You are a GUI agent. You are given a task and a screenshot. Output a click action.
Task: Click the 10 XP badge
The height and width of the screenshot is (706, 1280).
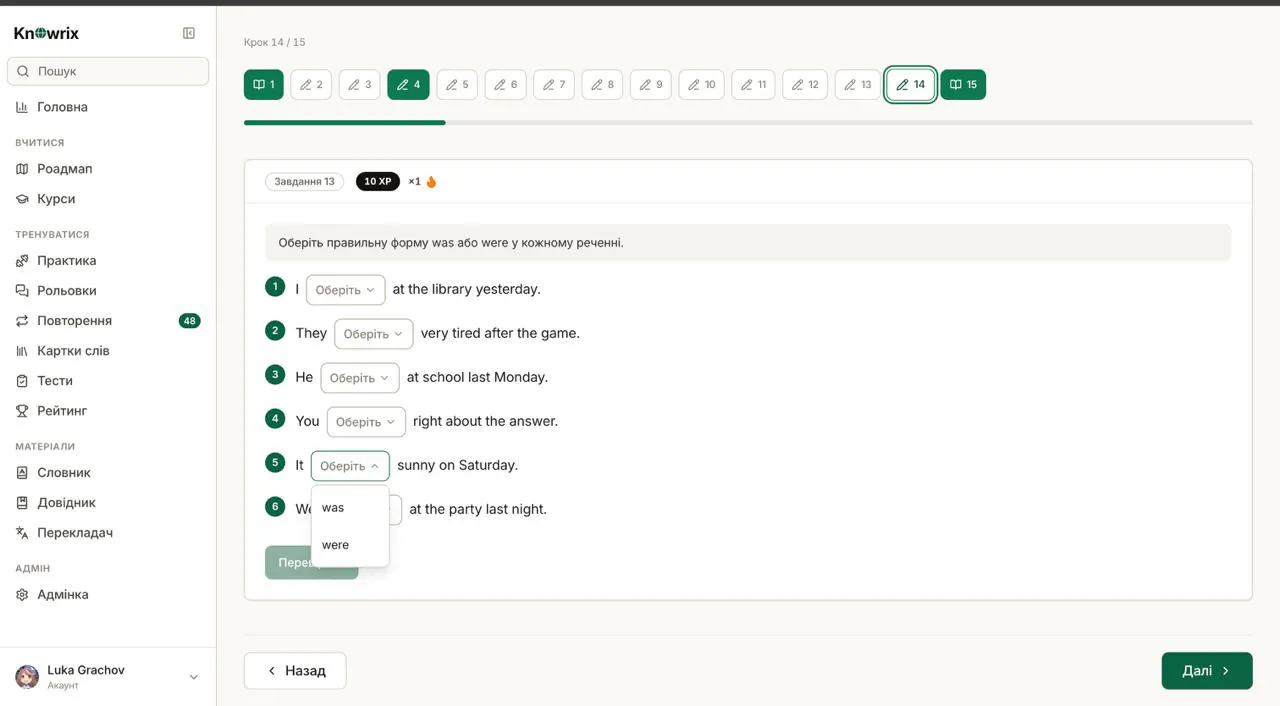click(378, 182)
